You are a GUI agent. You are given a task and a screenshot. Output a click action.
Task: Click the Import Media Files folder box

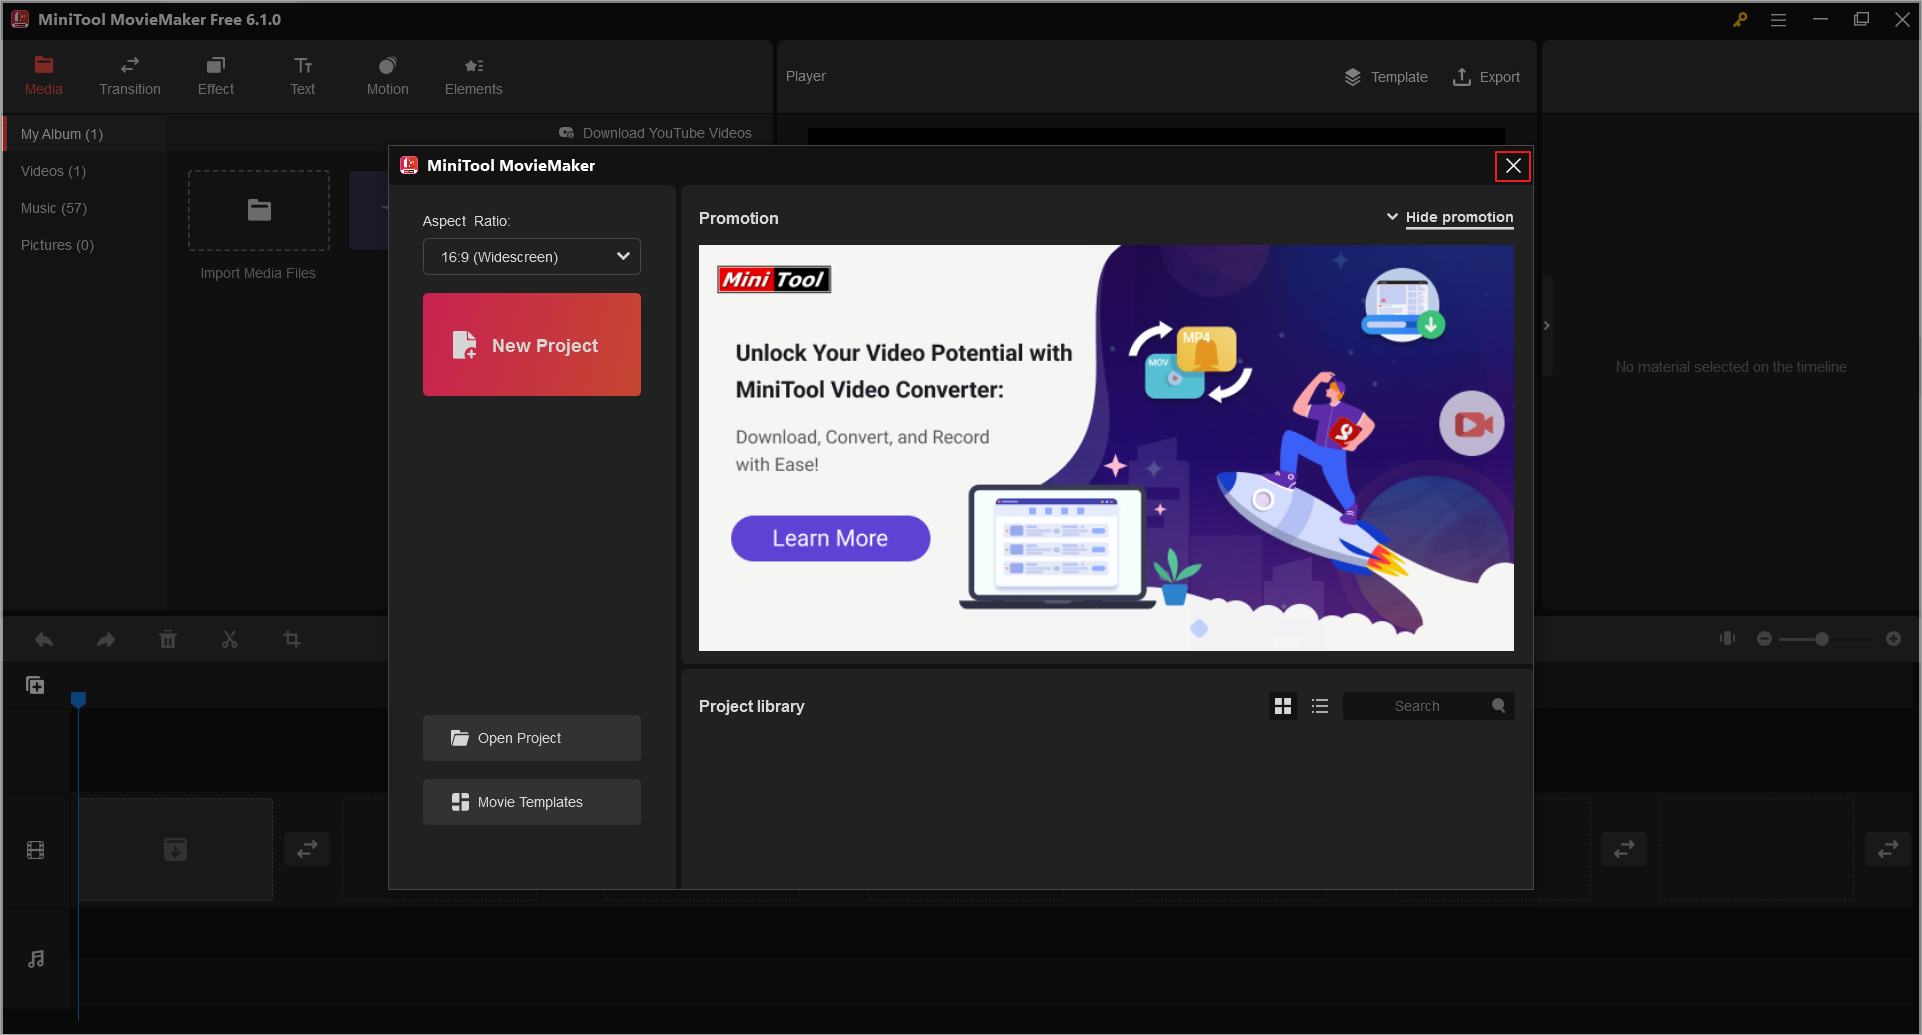pos(259,210)
